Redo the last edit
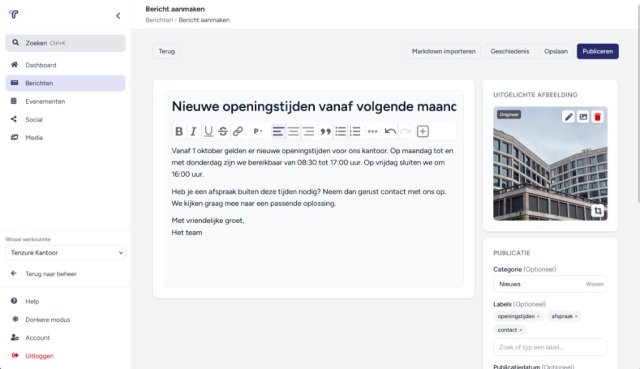Screen dimensions: 640x369 (405, 131)
